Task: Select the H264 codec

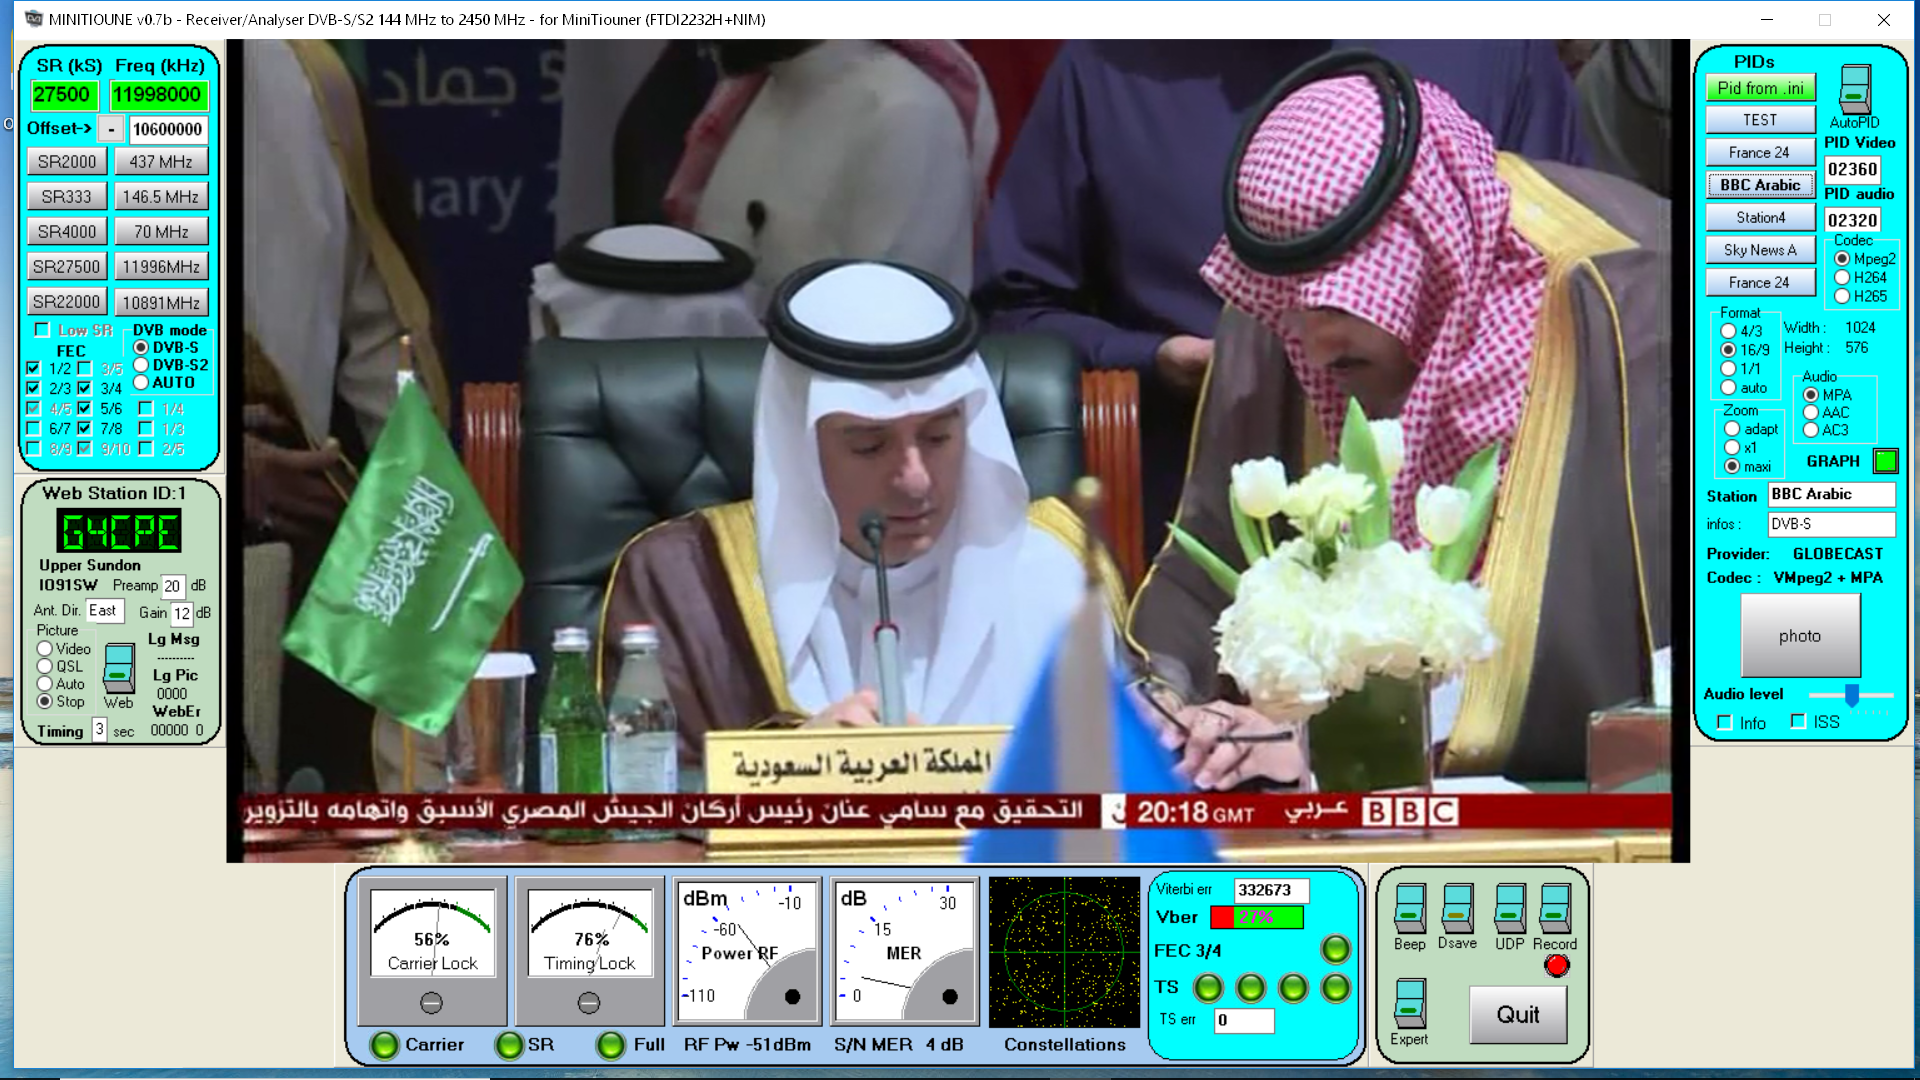Action: pyautogui.click(x=1842, y=277)
